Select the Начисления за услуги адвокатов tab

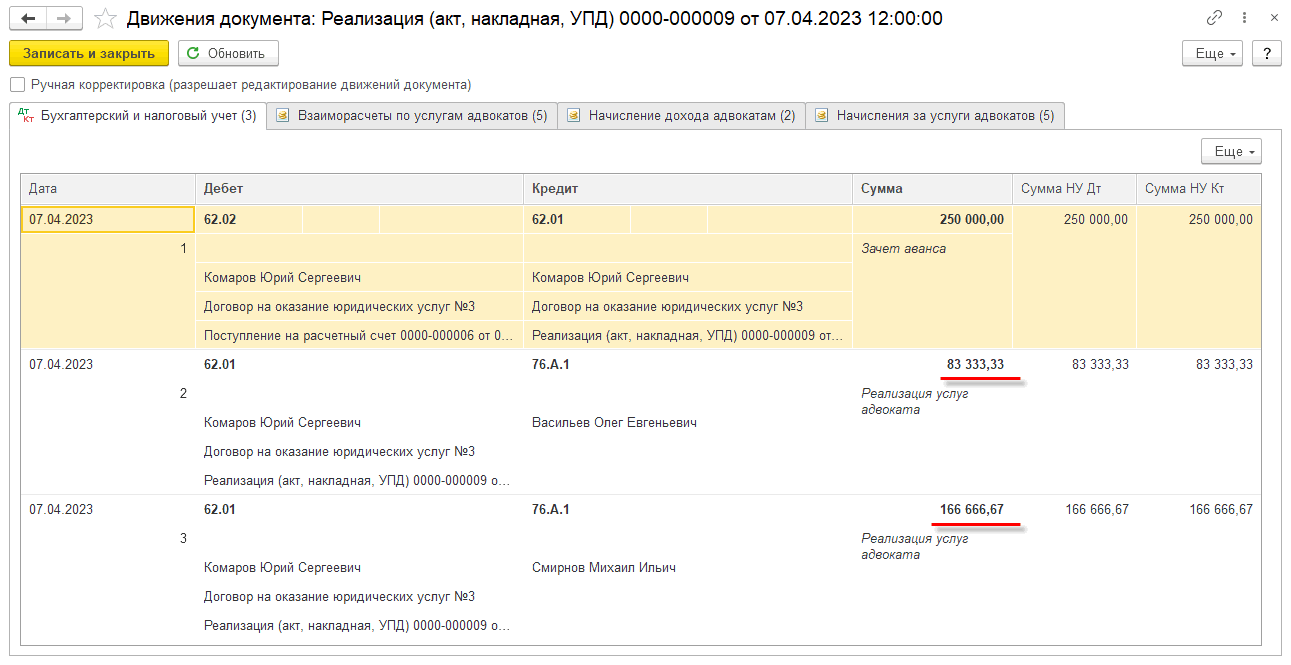click(935, 116)
